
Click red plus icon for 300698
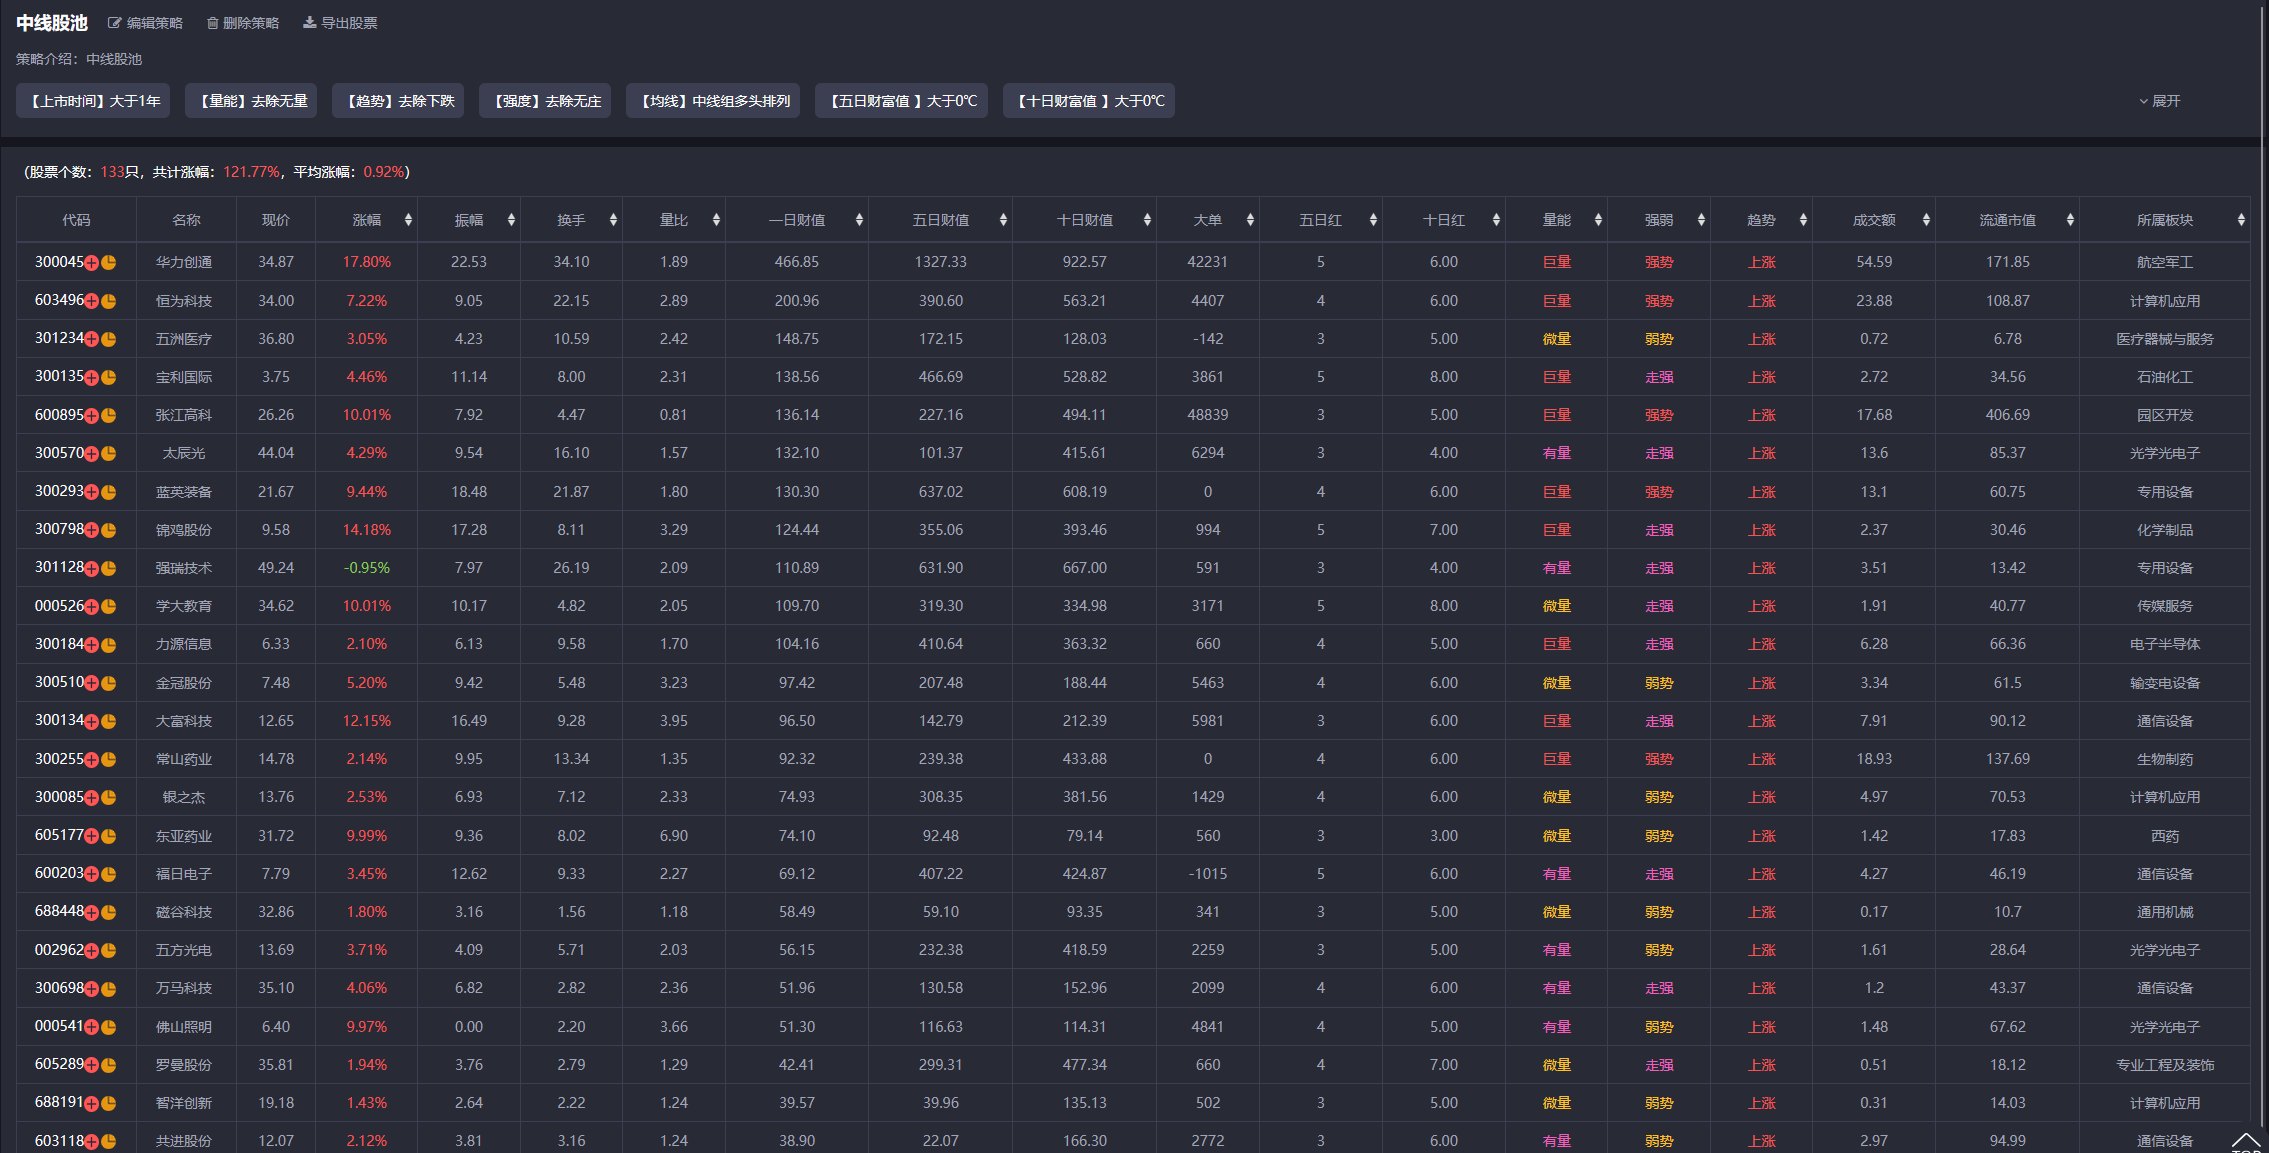click(92, 989)
